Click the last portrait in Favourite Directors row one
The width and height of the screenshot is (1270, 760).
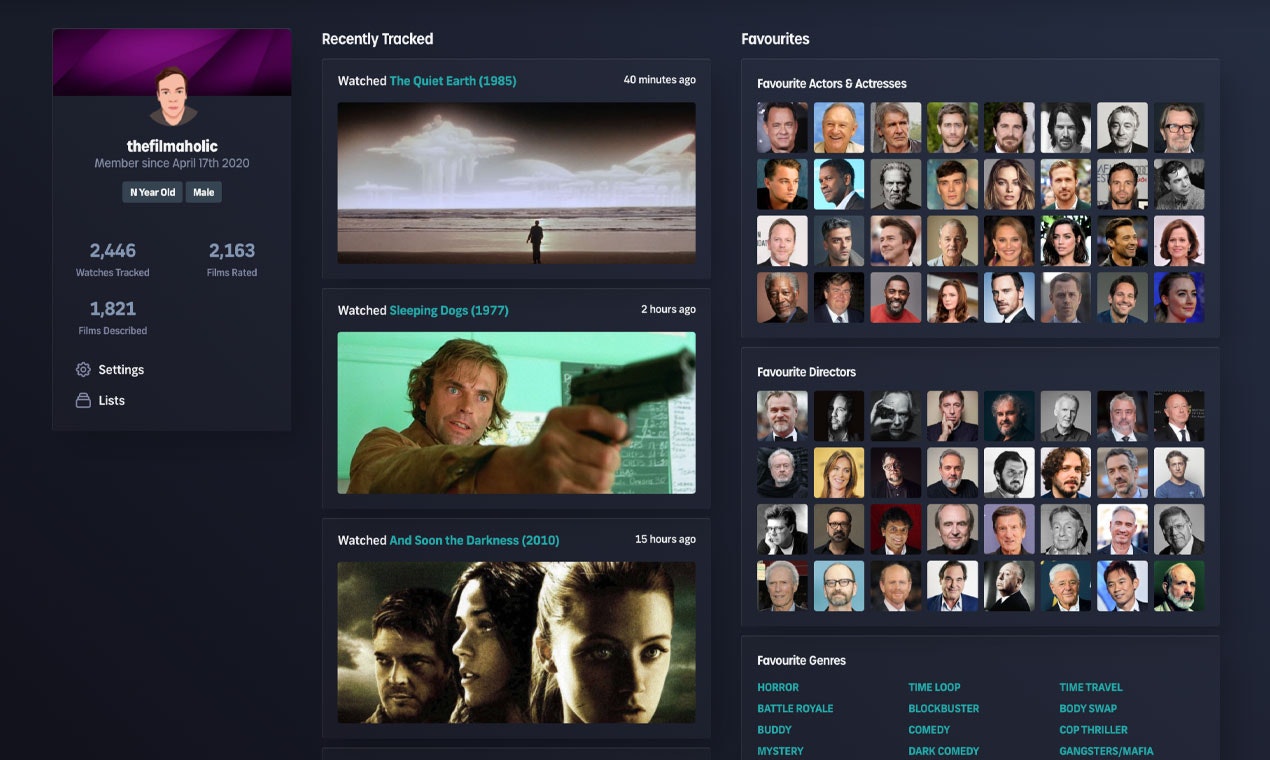click(1179, 416)
